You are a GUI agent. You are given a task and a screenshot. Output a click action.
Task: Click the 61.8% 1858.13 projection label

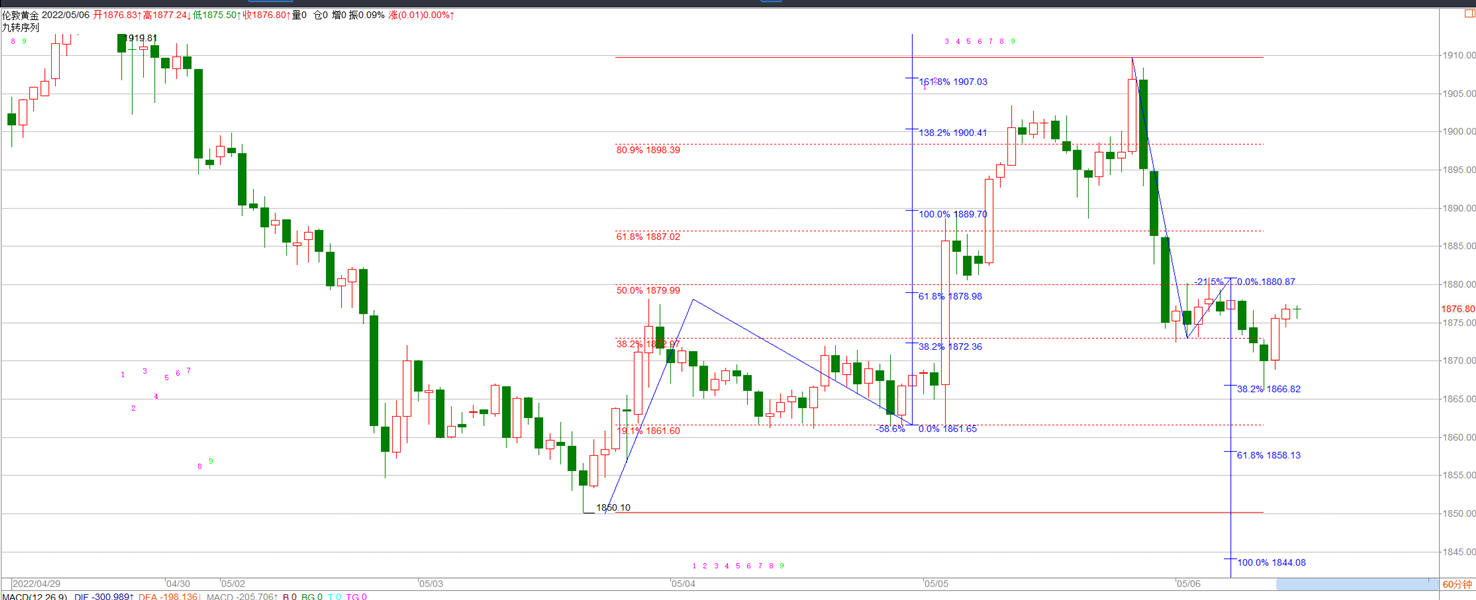(1269, 455)
